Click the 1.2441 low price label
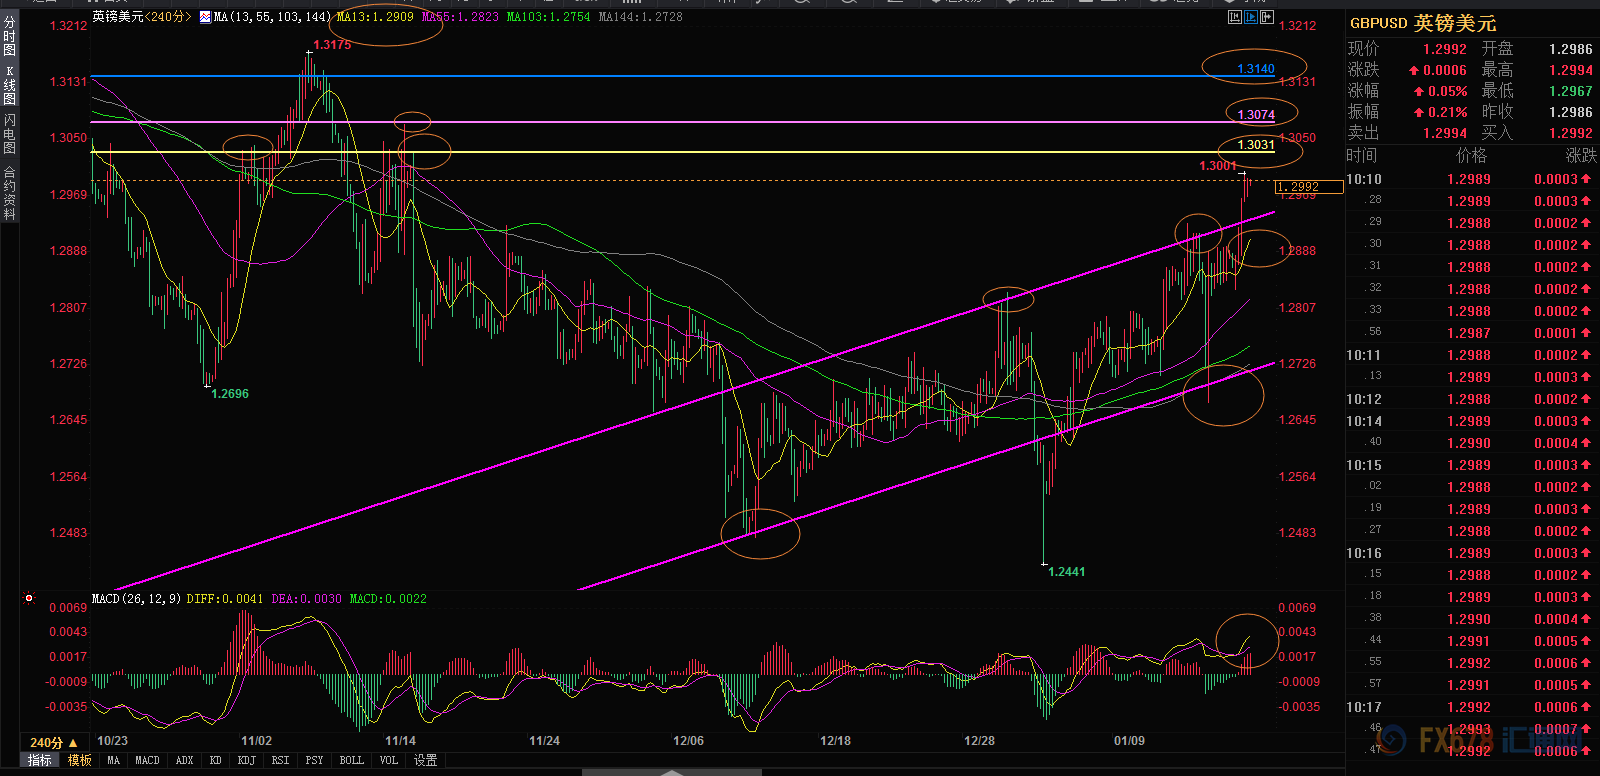 pyautogui.click(x=1066, y=572)
